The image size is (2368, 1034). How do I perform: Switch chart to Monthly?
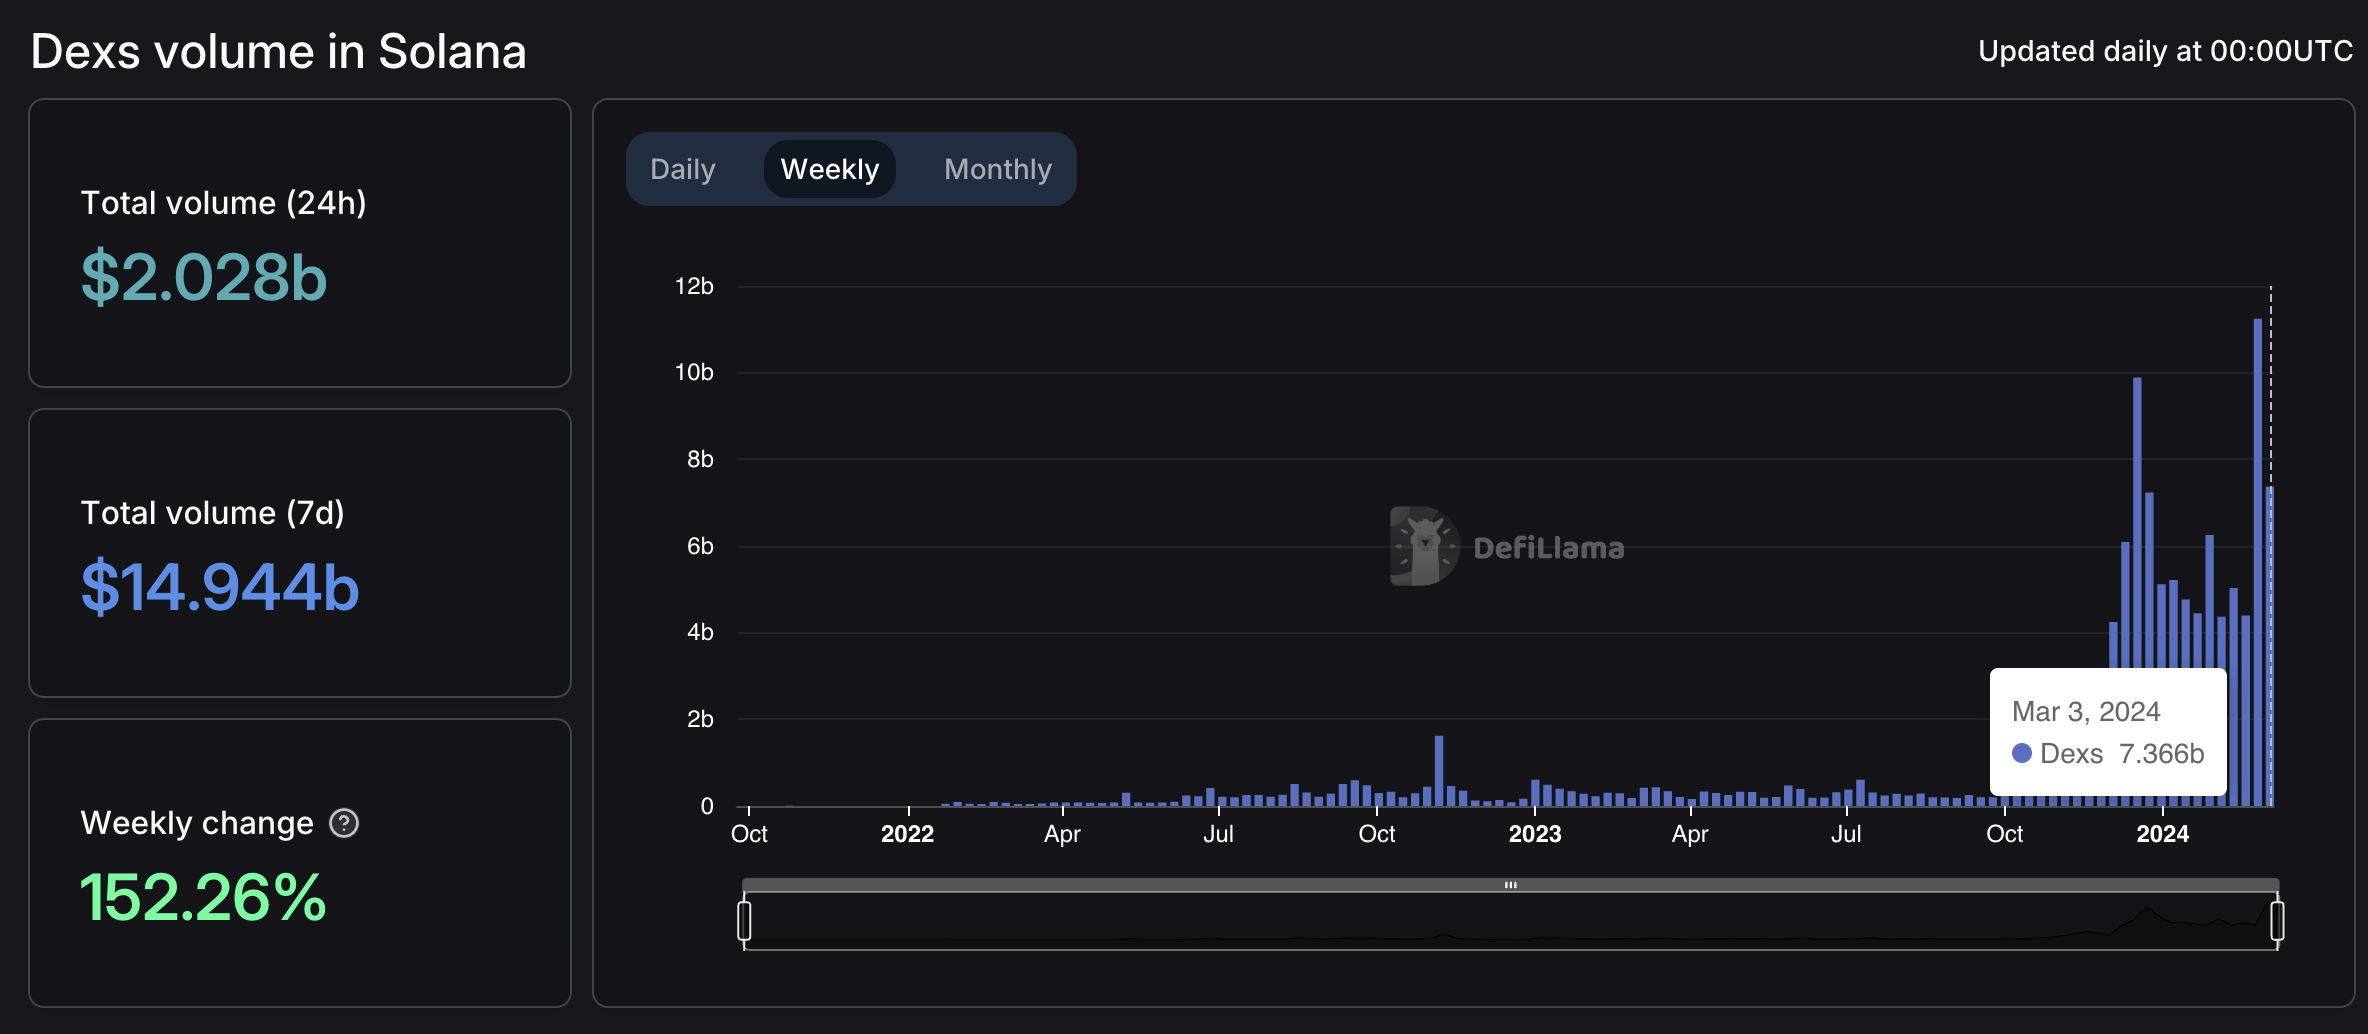[x=997, y=169]
